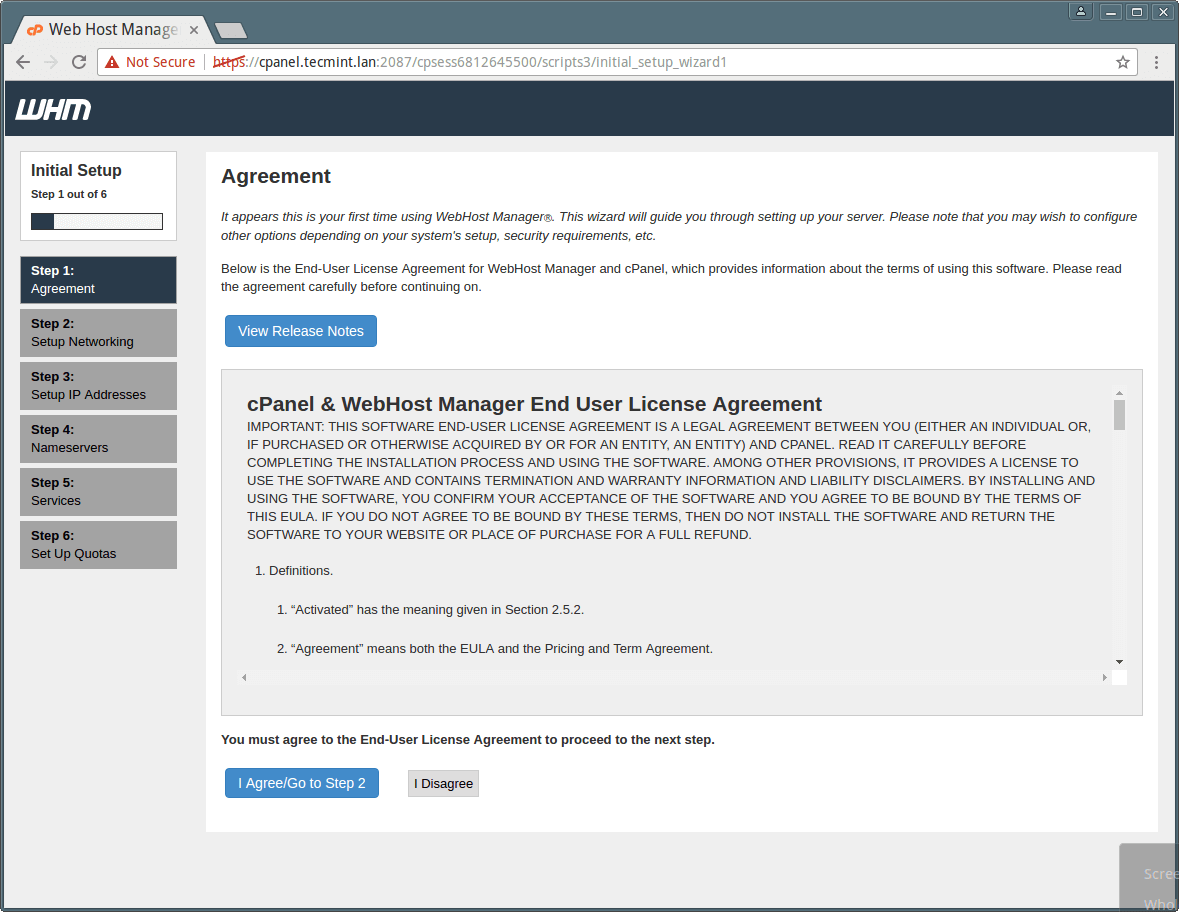
Task: Select the Web Host Manager tab
Action: (x=111, y=30)
